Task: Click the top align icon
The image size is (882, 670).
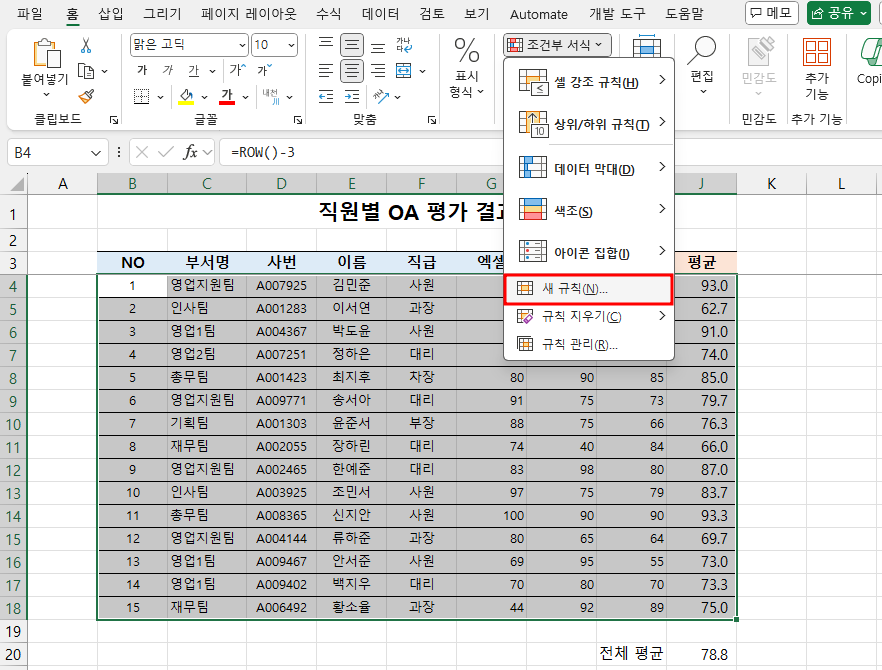Action: tap(326, 45)
